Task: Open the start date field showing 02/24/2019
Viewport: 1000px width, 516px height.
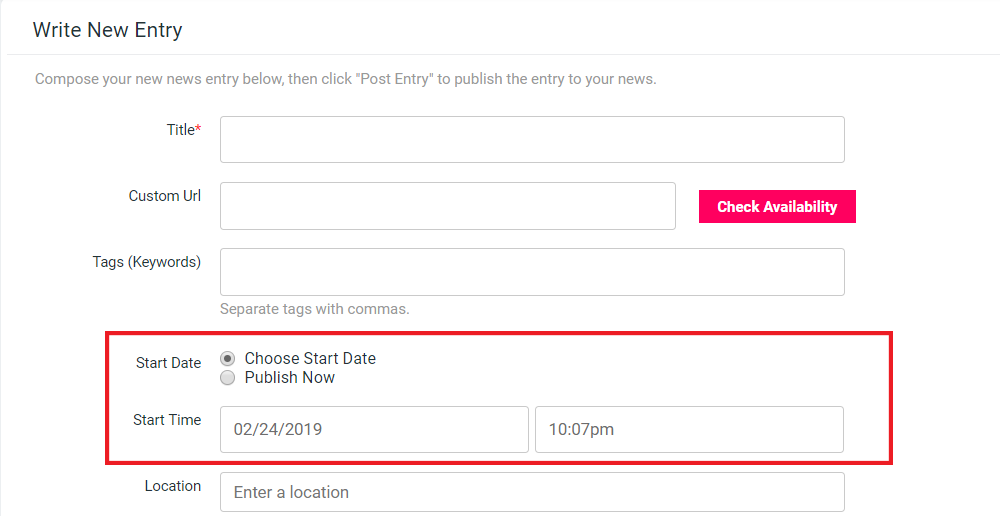Action: click(374, 429)
